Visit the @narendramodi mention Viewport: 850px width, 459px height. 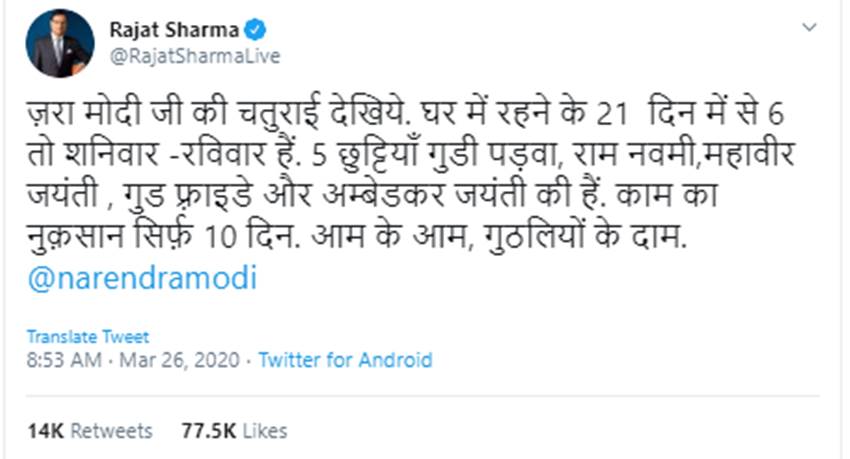click(x=142, y=278)
